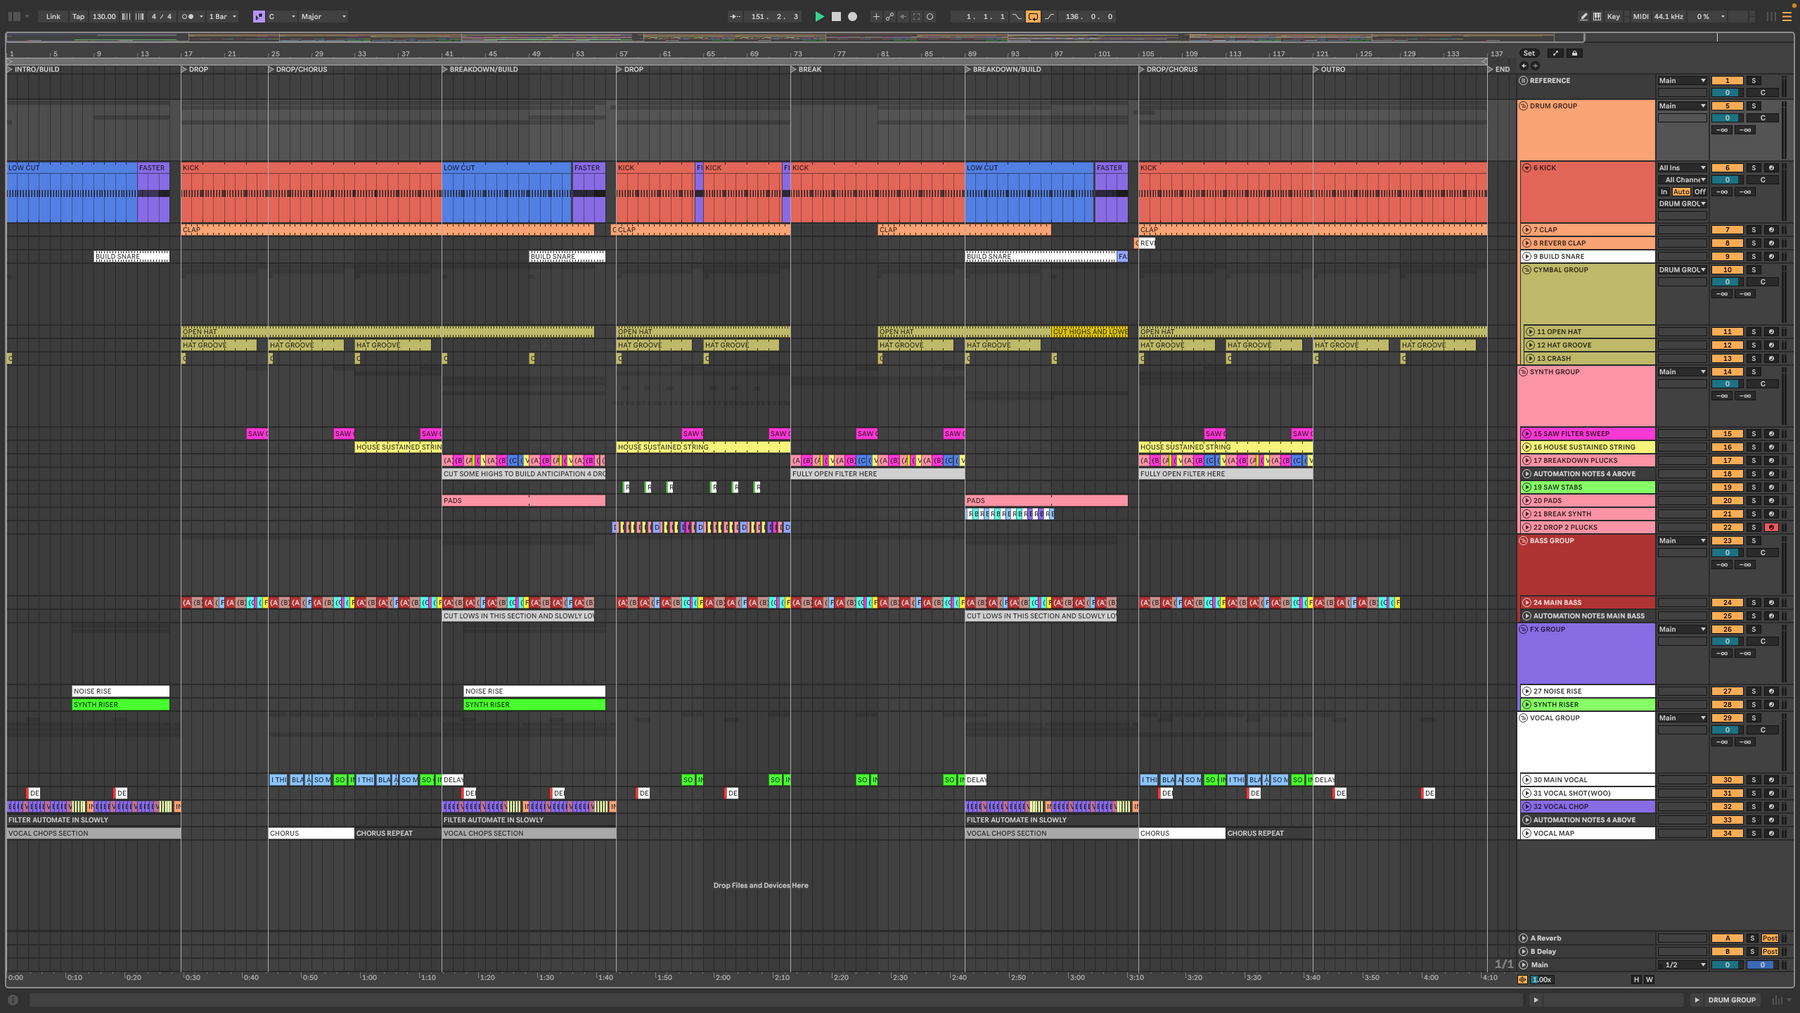Open the metronome settings dropdown arrow
This screenshot has width=1800, height=1013.
tap(201, 16)
